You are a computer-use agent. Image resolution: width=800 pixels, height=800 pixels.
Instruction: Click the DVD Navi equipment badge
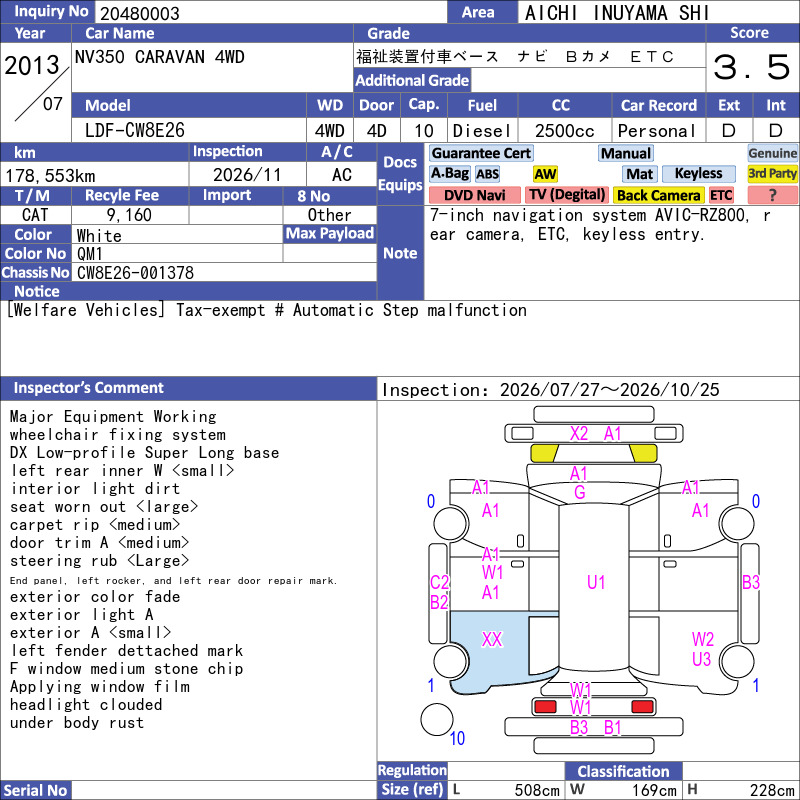point(474,195)
